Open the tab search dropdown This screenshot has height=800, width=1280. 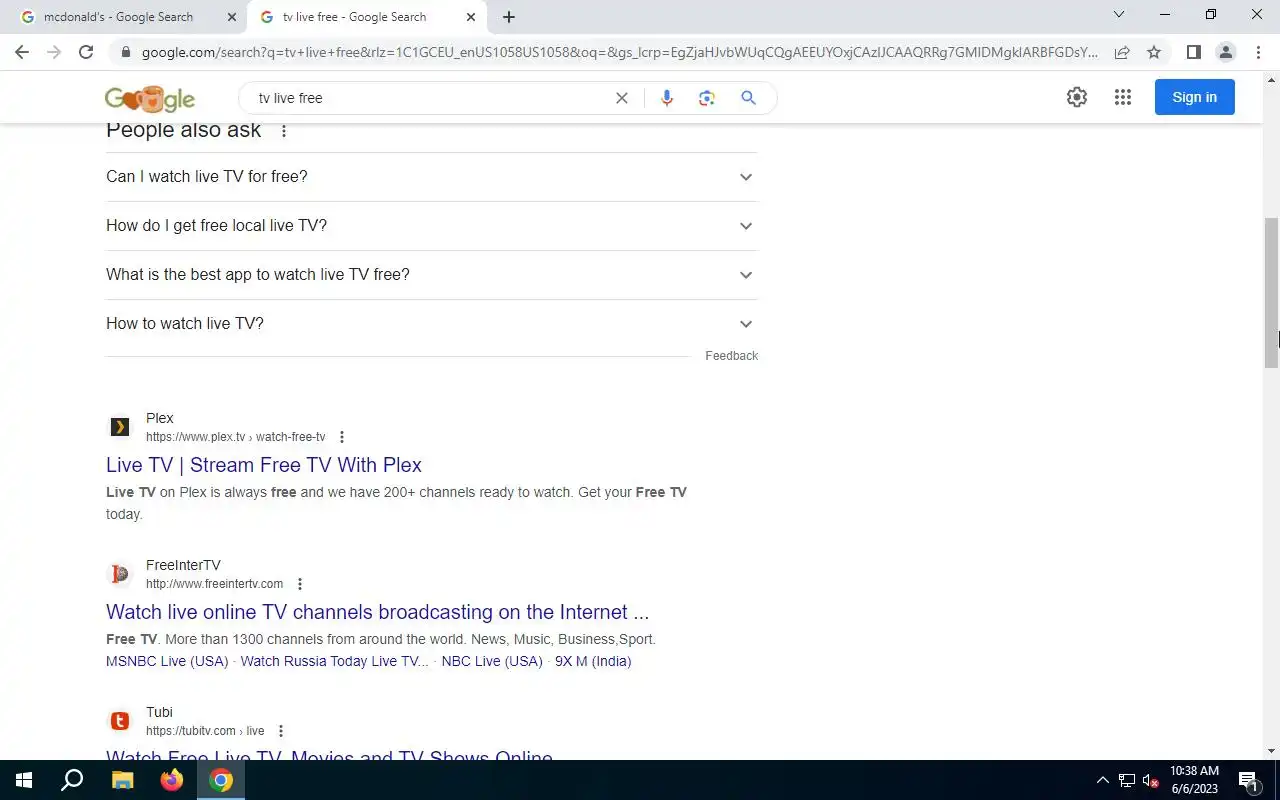pos(1119,15)
